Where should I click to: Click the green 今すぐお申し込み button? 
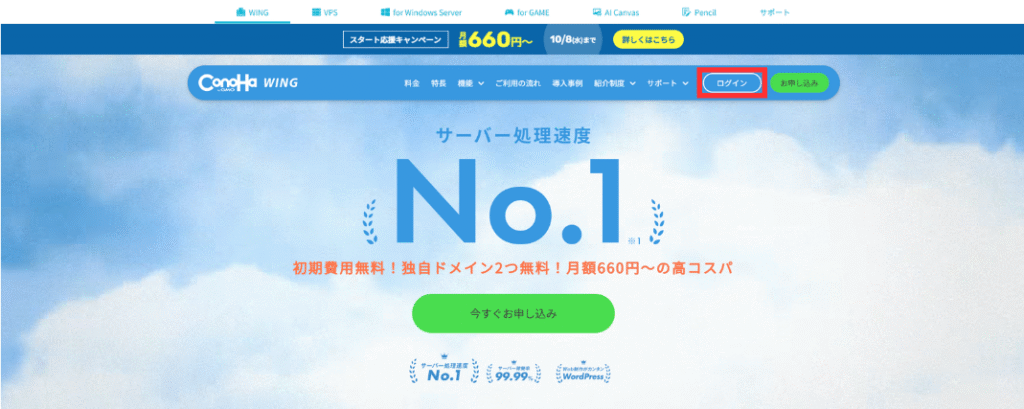click(513, 314)
